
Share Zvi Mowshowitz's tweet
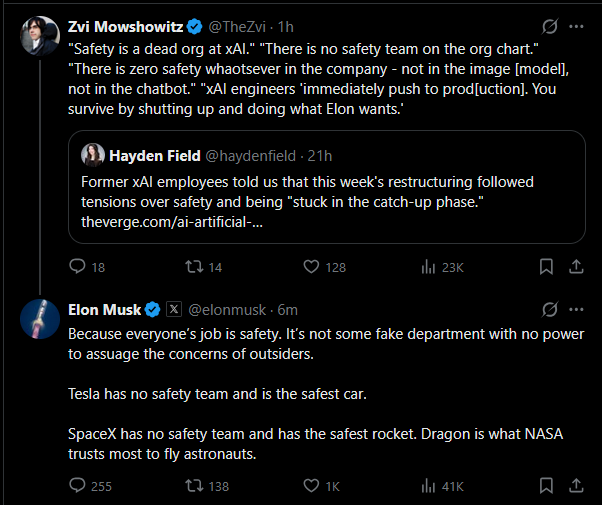(576, 267)
